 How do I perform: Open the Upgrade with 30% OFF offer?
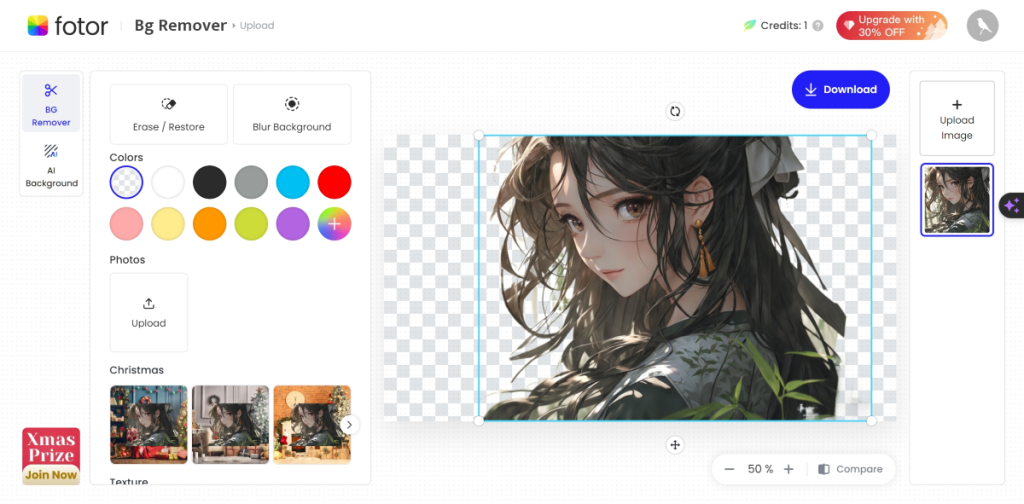pos(891,25)
